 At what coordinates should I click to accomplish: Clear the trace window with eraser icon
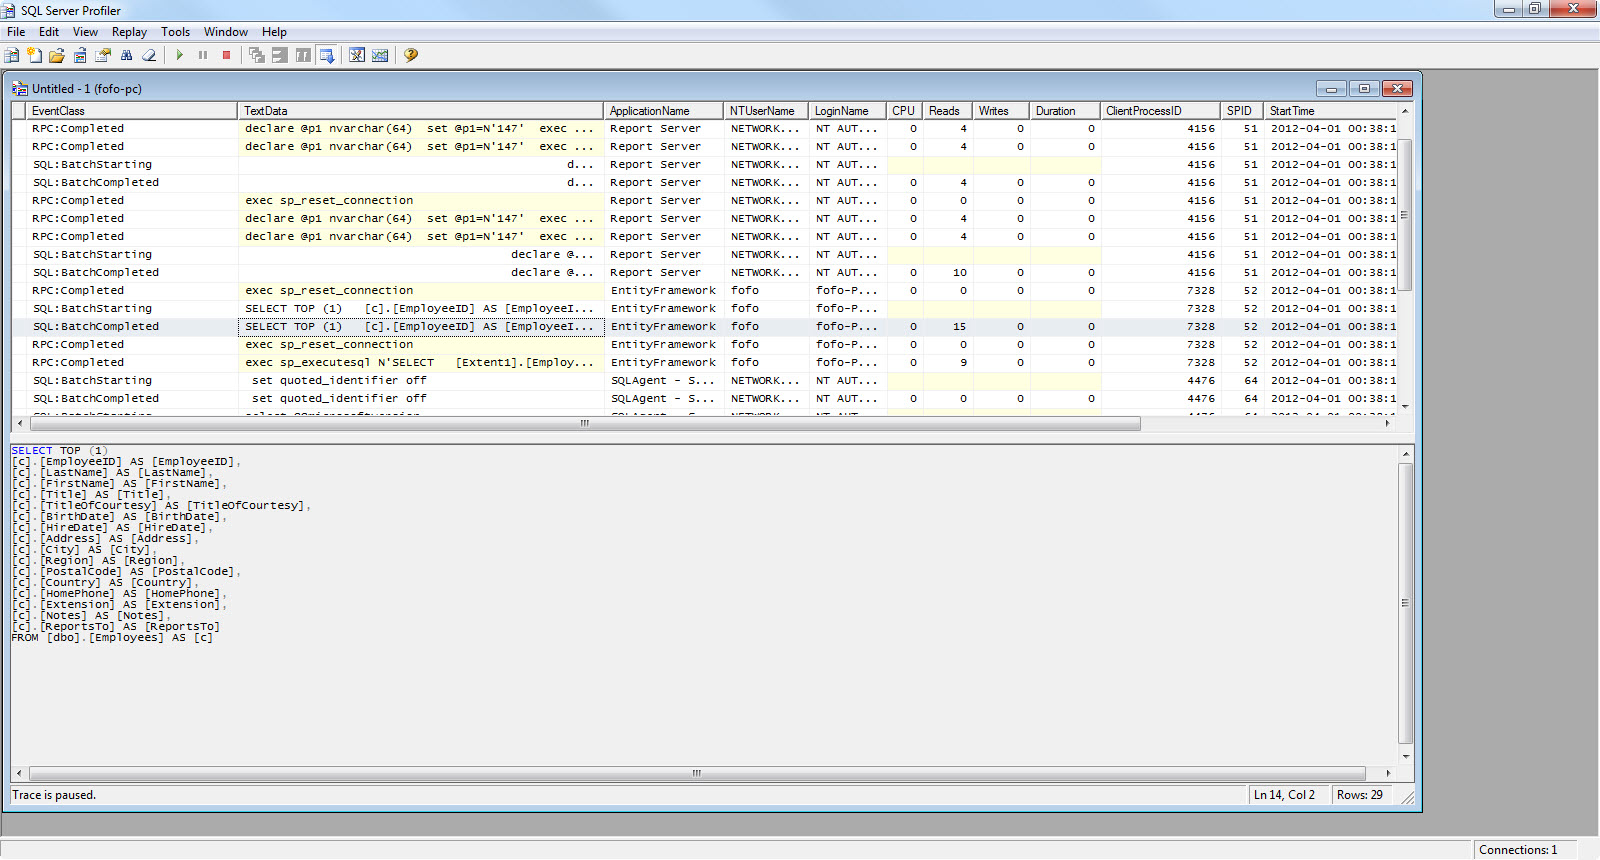click(149, 55)
